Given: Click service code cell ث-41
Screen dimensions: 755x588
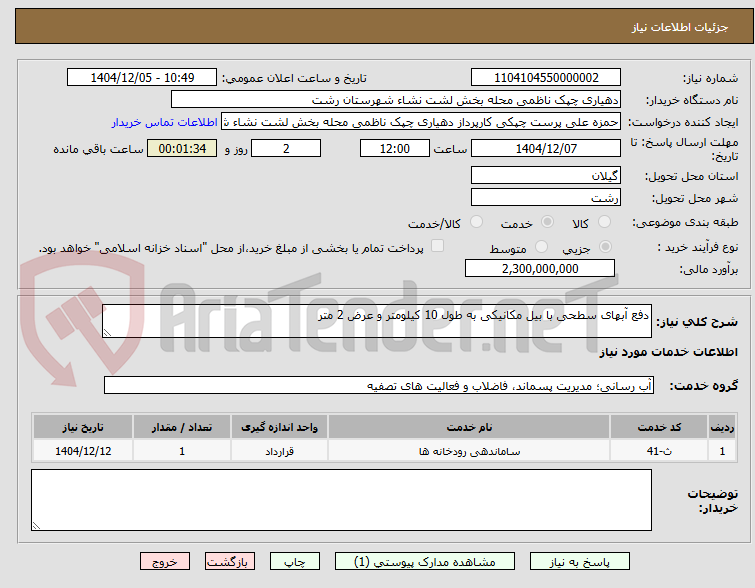Looking at the screenshot, I should click(659, 451).
